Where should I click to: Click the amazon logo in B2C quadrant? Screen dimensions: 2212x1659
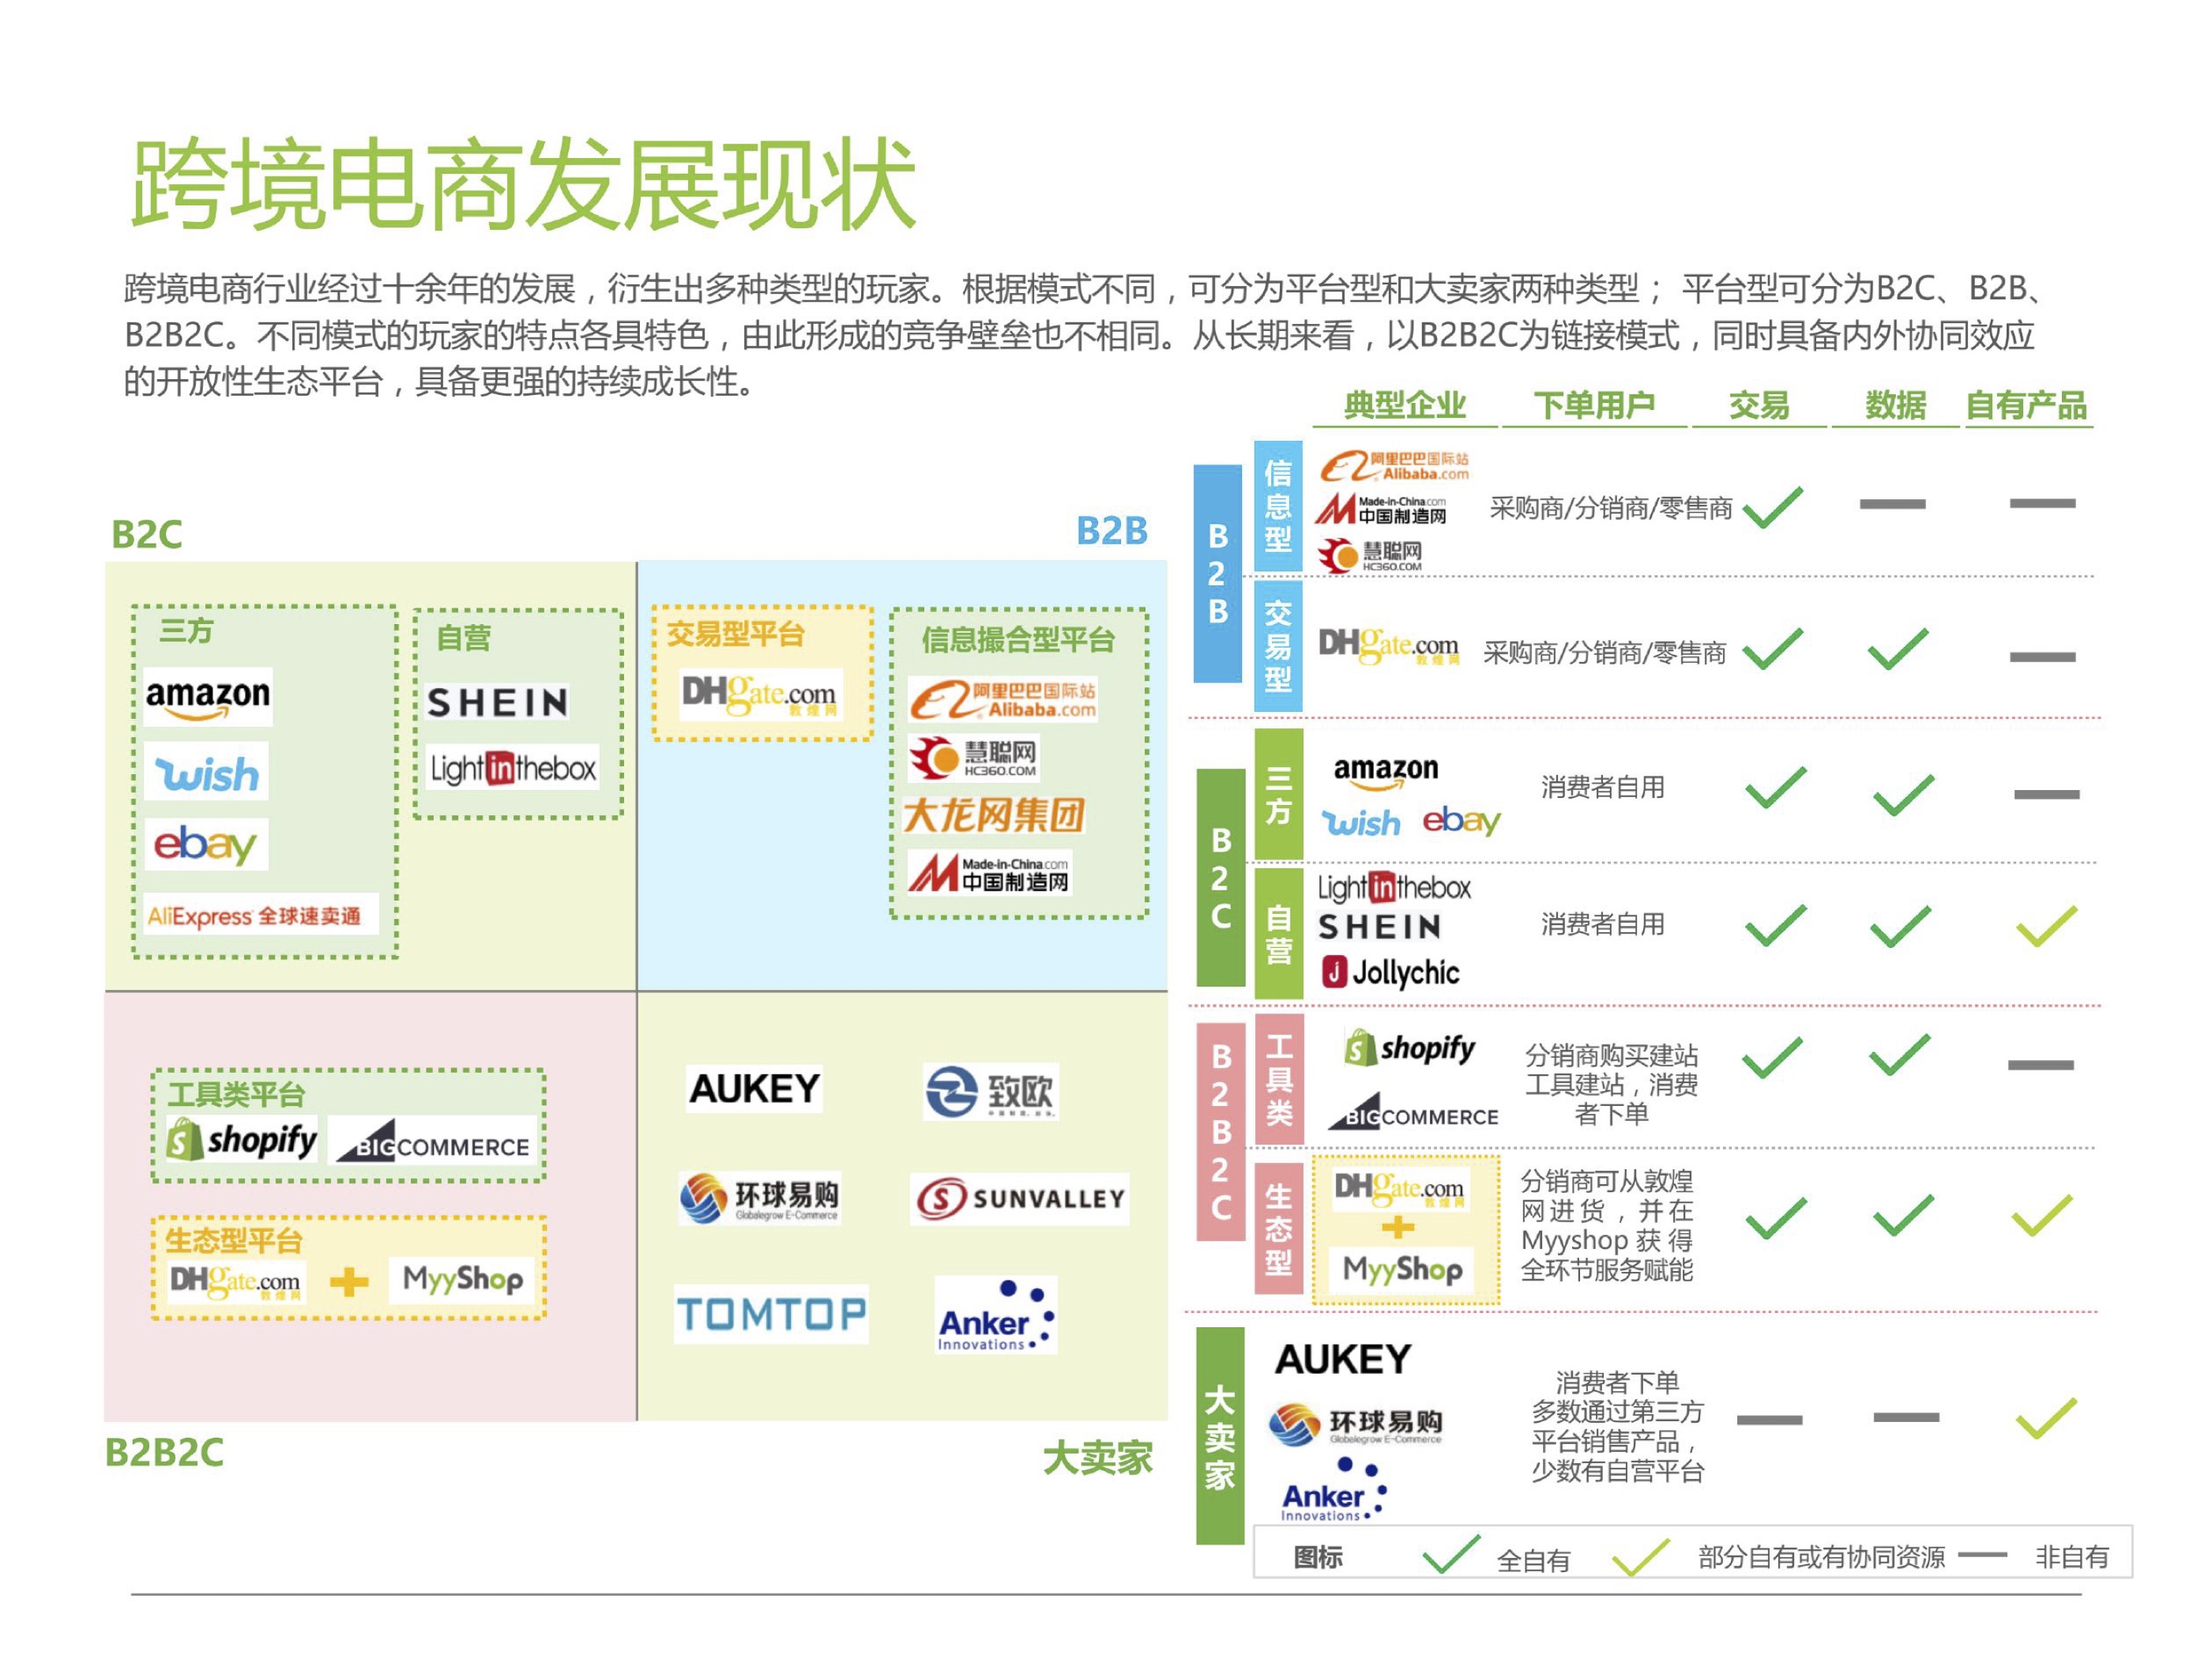click(x=208, y=696)
